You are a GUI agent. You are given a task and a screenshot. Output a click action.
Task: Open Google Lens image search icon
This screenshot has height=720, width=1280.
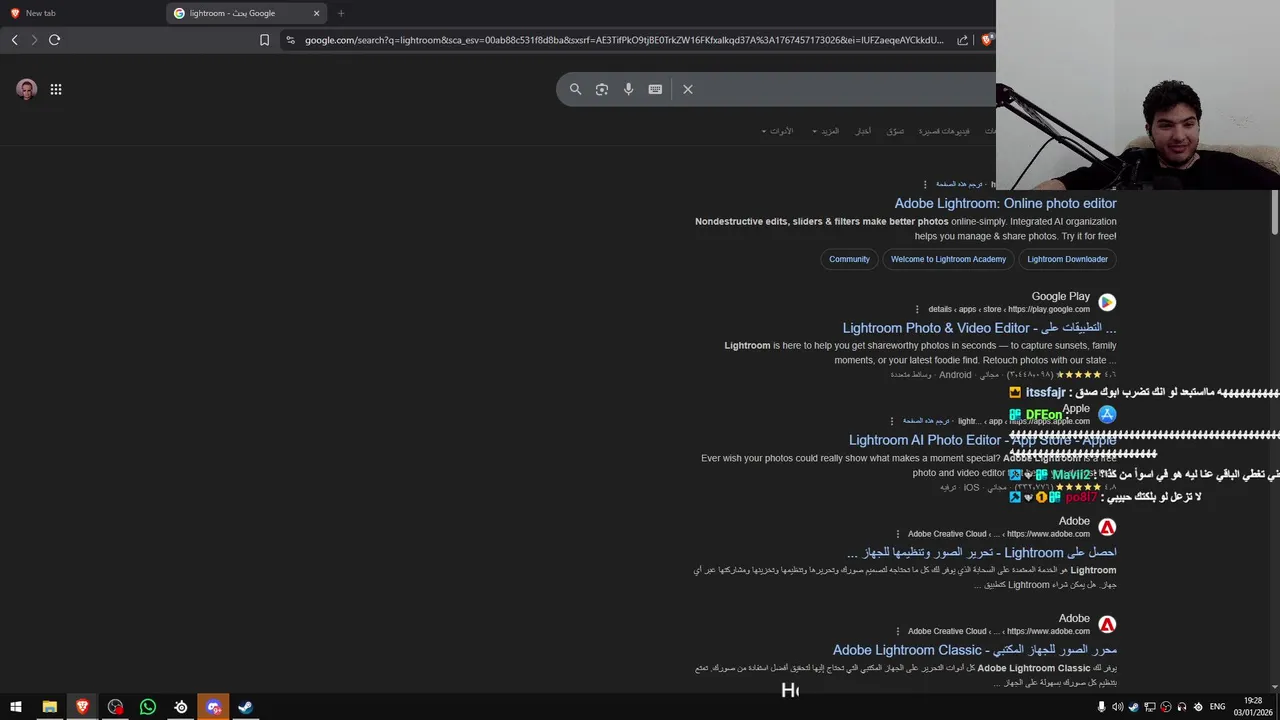(x=602, y=89)
